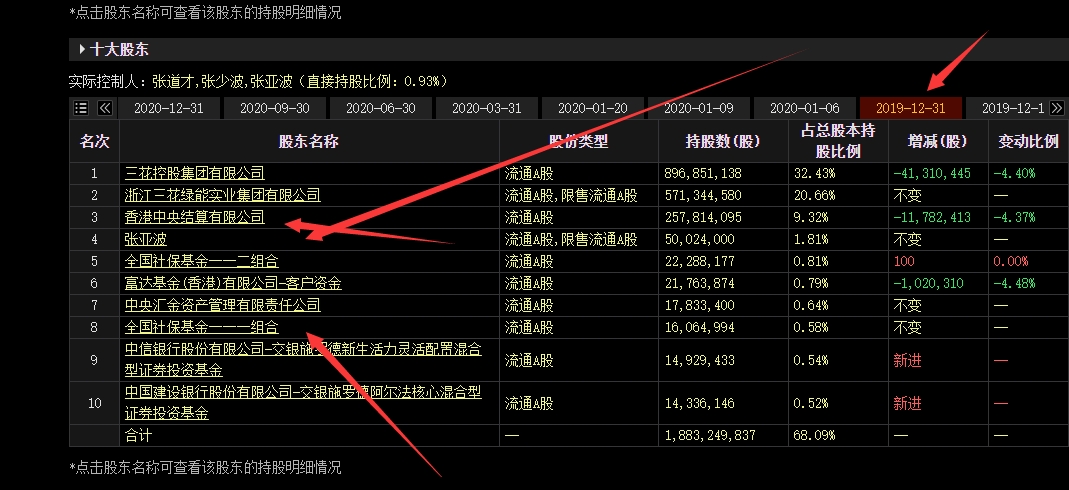Open the date list icon left of 2020-12-31
This screenshot has width=1069, height=490.
coord(81,108)
